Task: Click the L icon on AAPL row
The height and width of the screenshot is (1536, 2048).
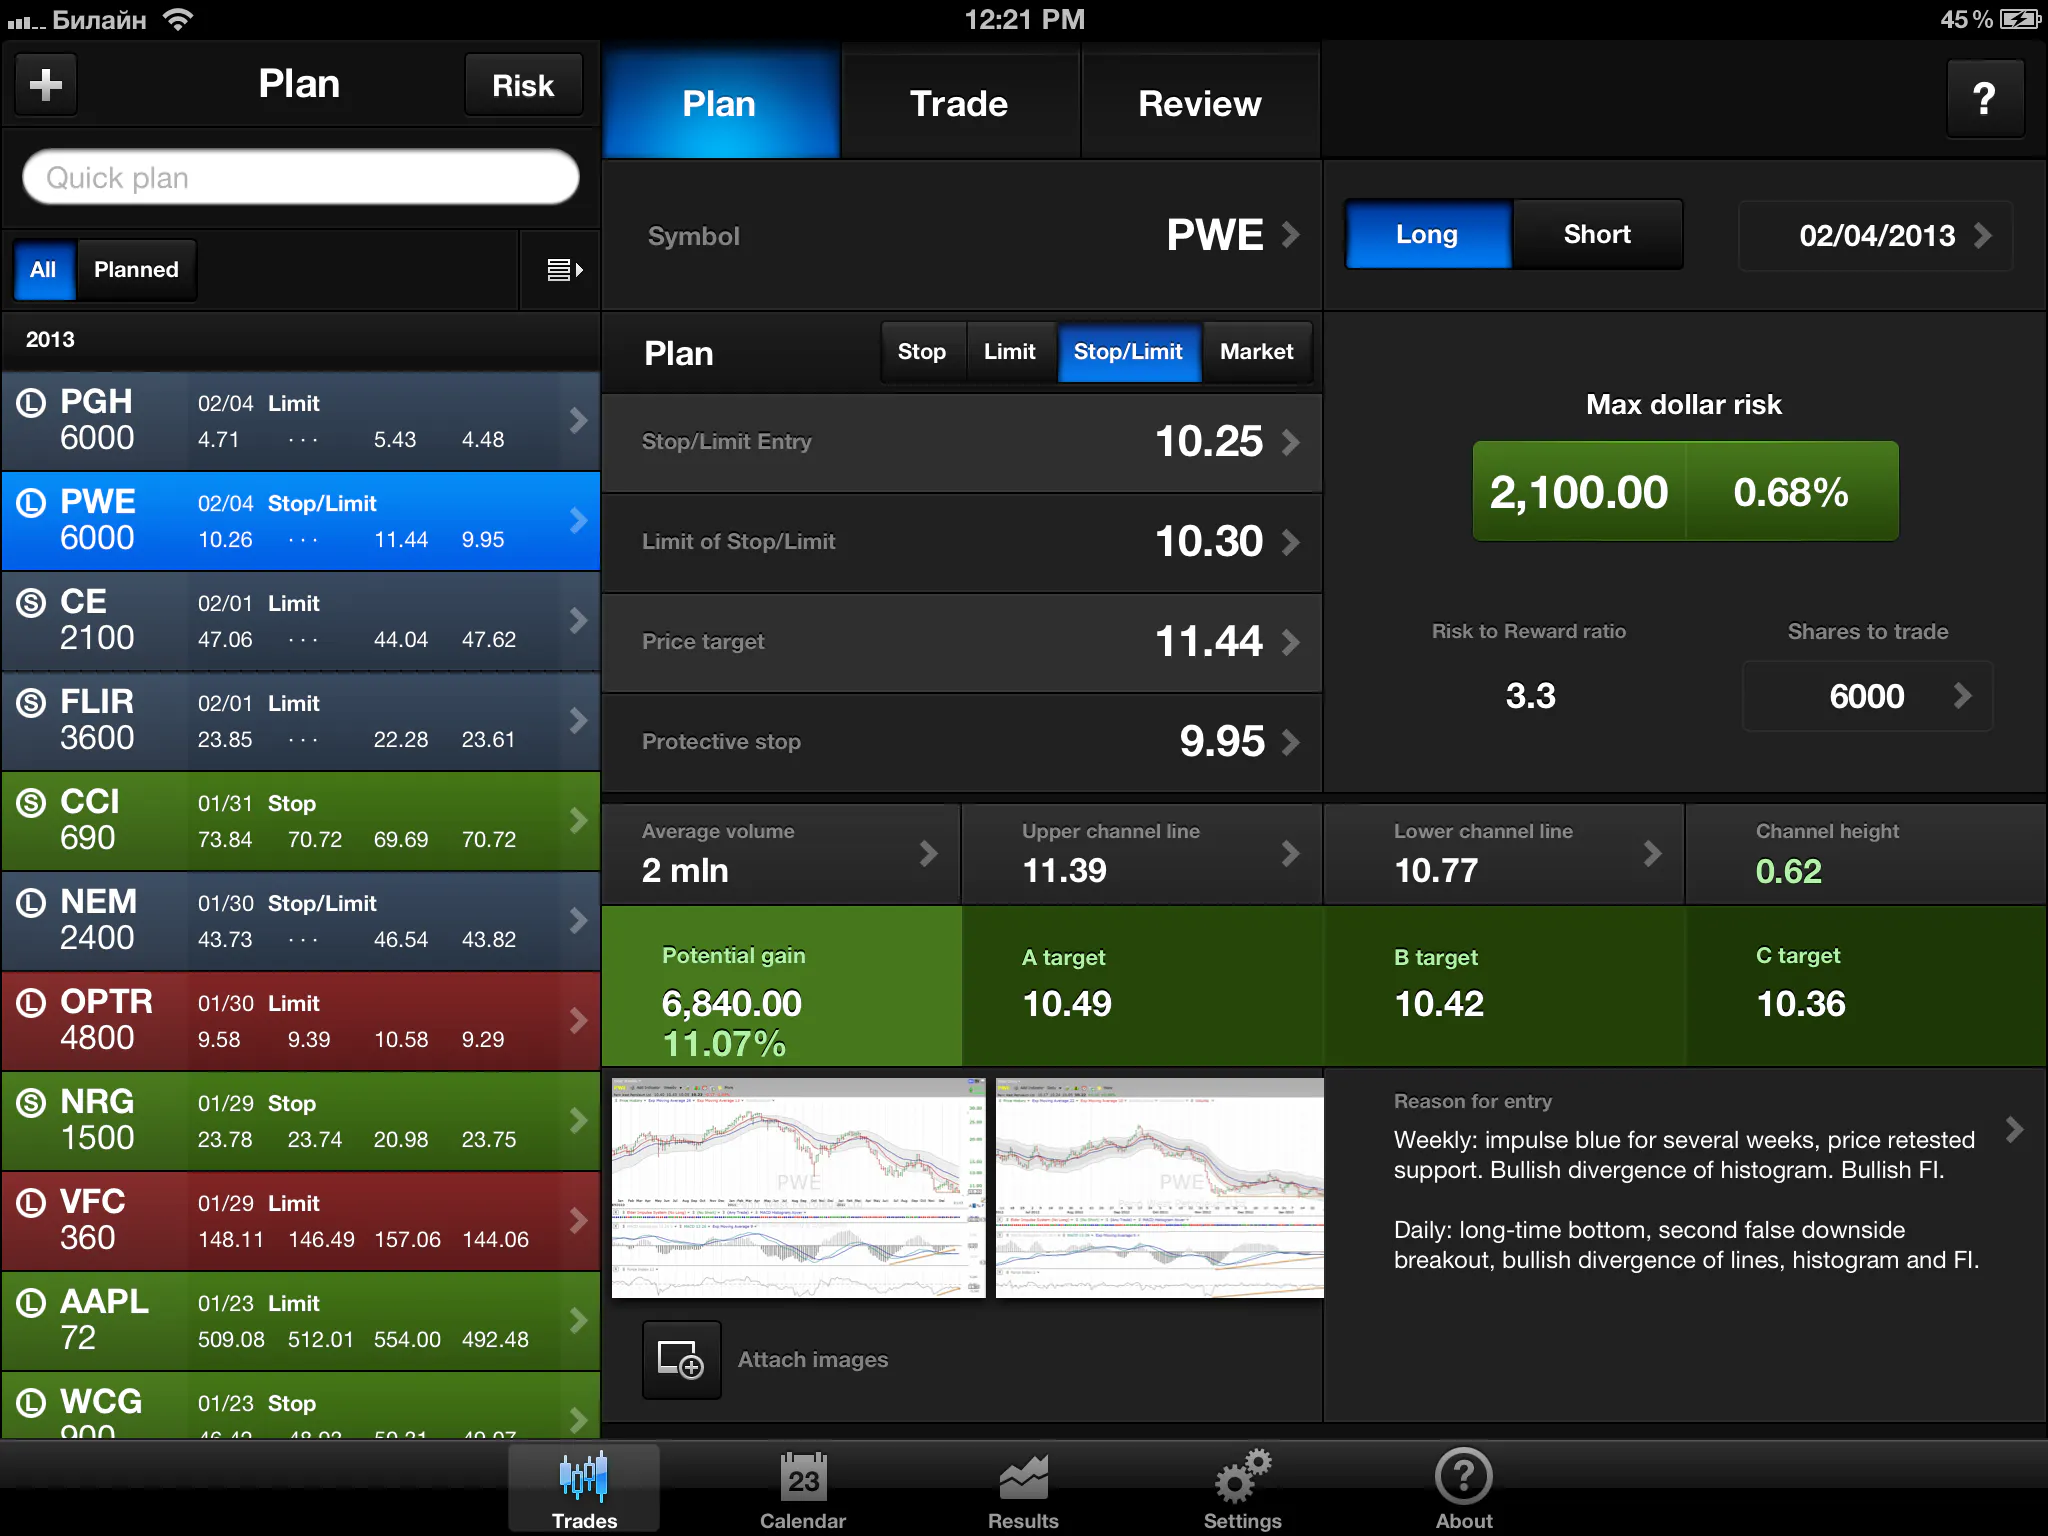Action: click(32, 1302)
